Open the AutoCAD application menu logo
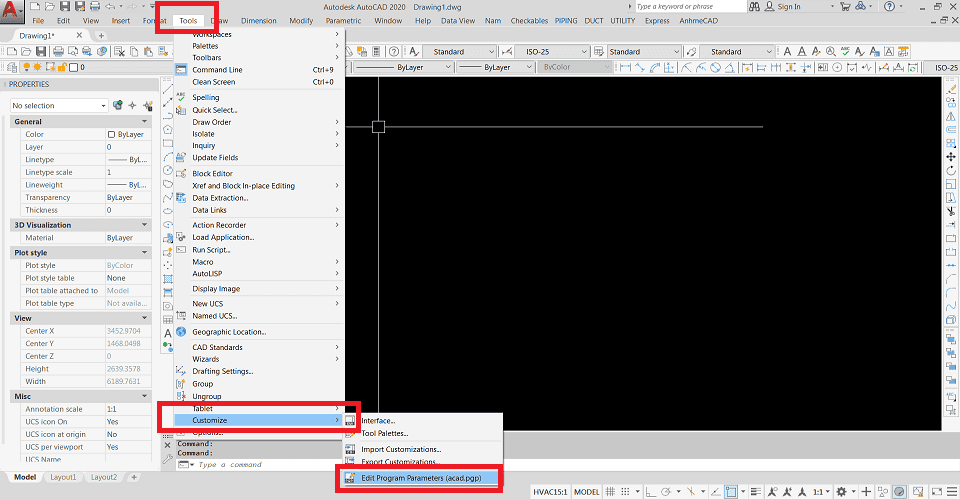Image resolution: width=960 pixels, height=500 pixels. pos(10,10)
